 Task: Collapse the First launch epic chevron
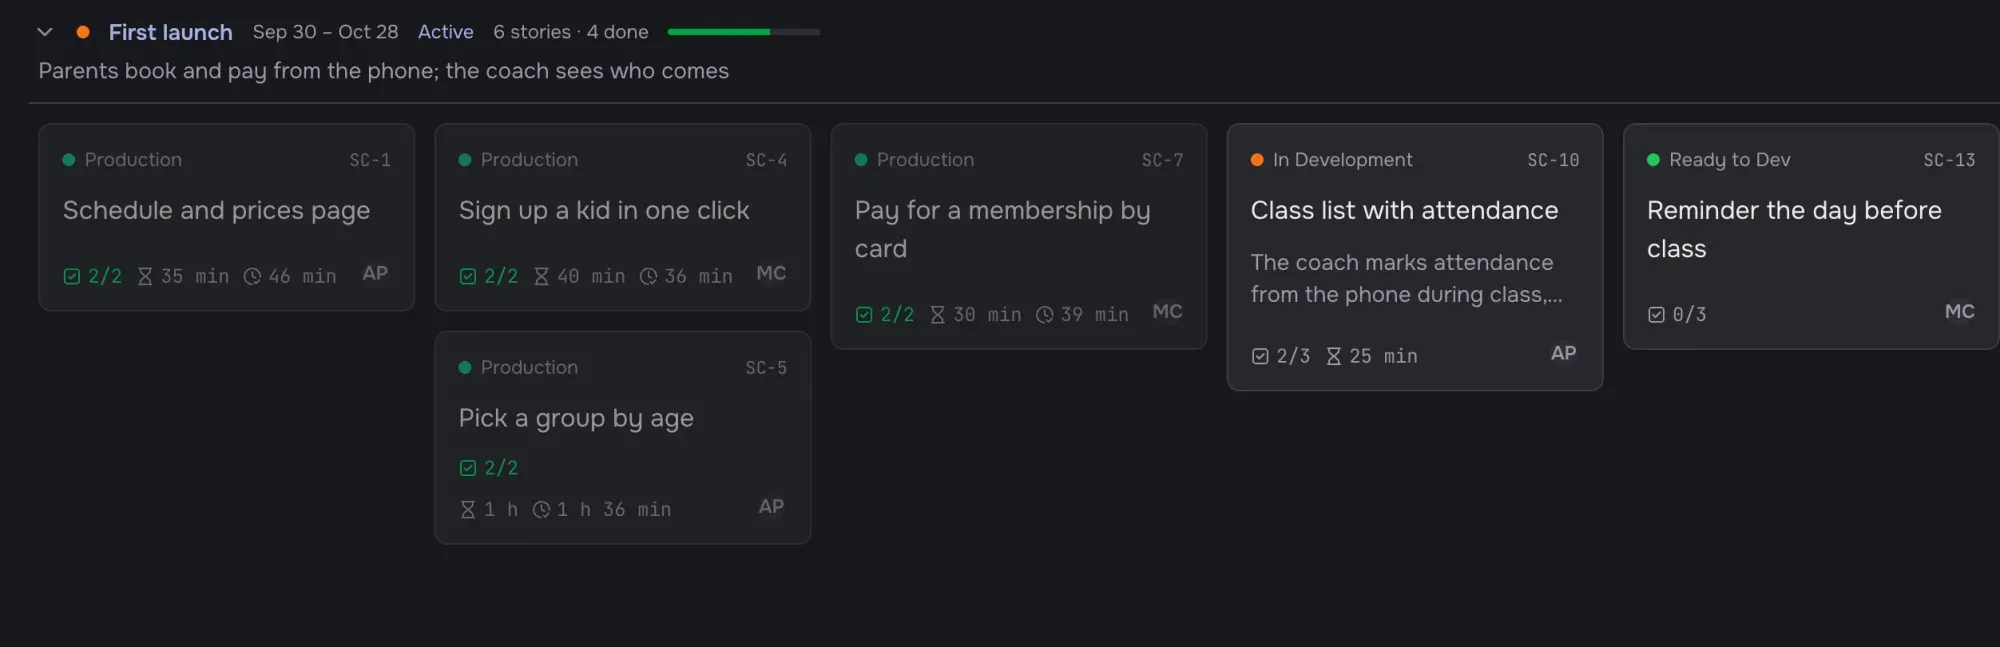[45, 32]
